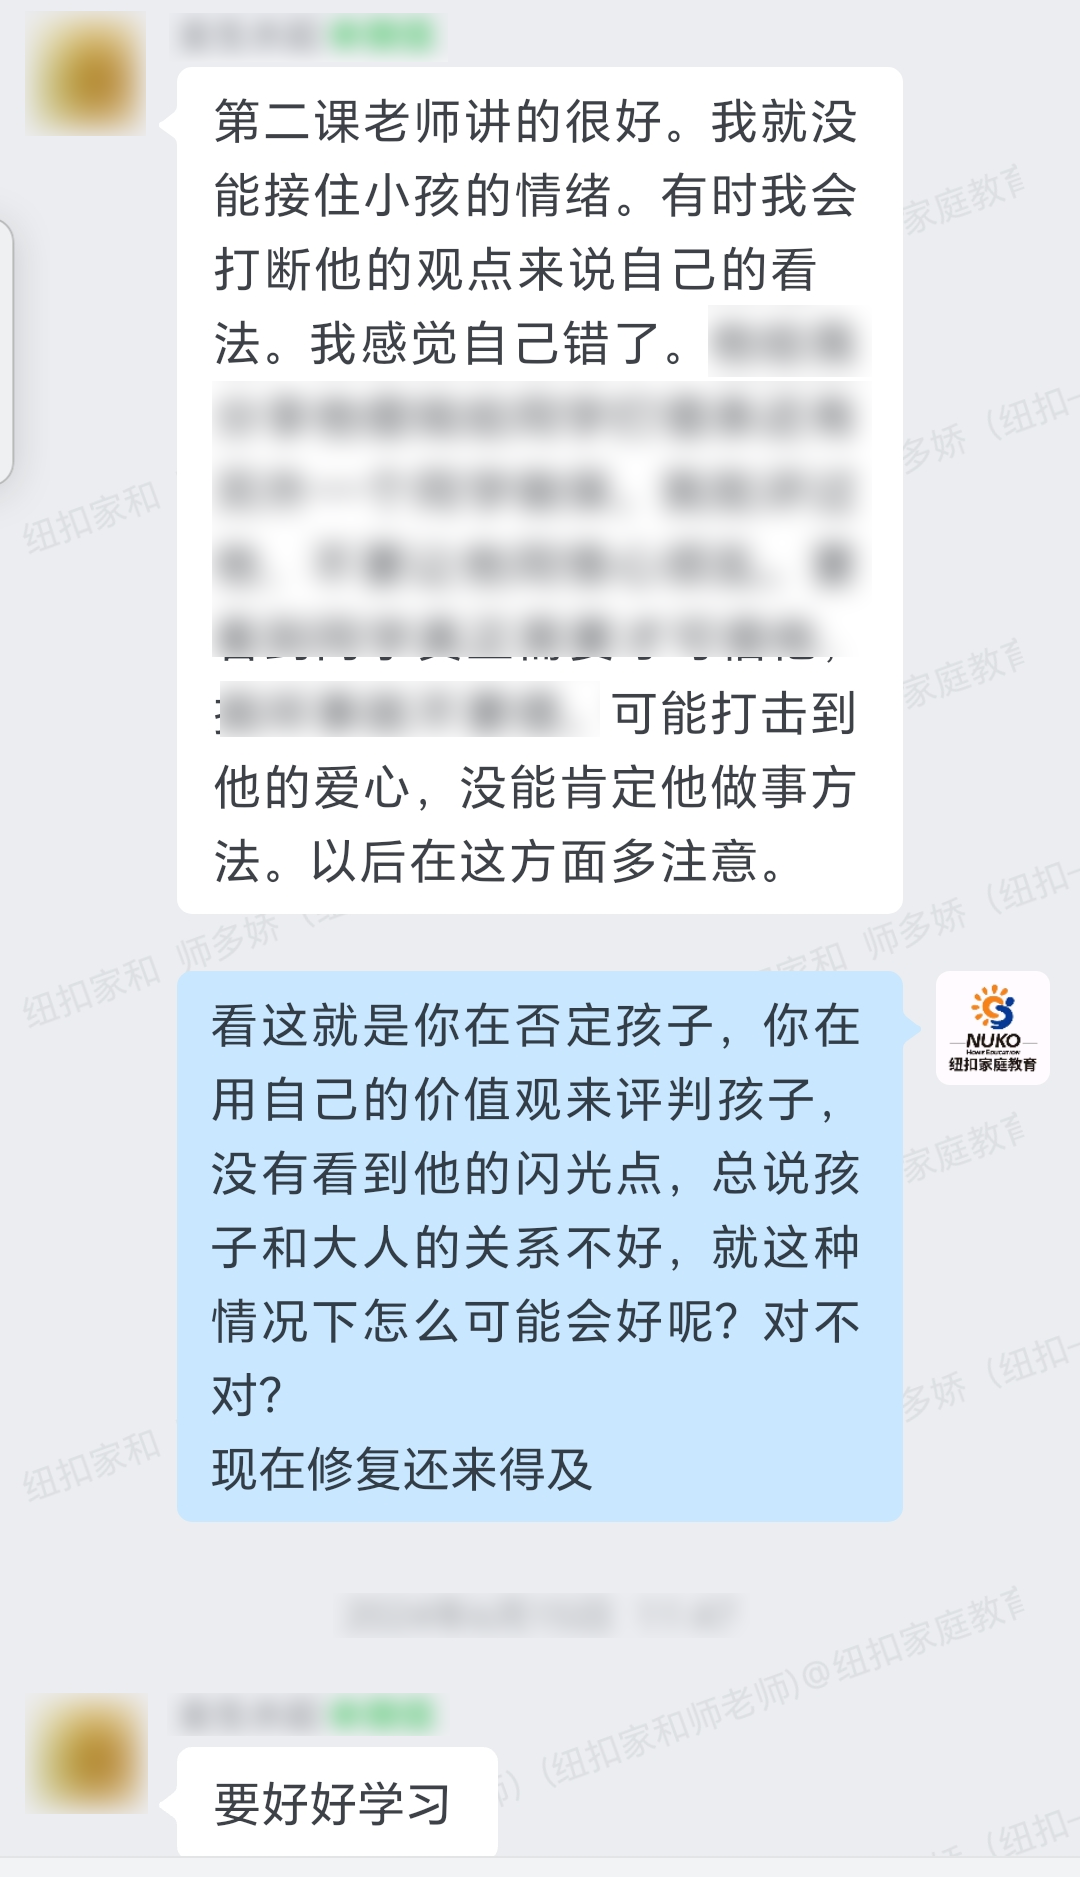Tap the NUKO 纽扣家庭教育 avatar

coord(992,1028)
